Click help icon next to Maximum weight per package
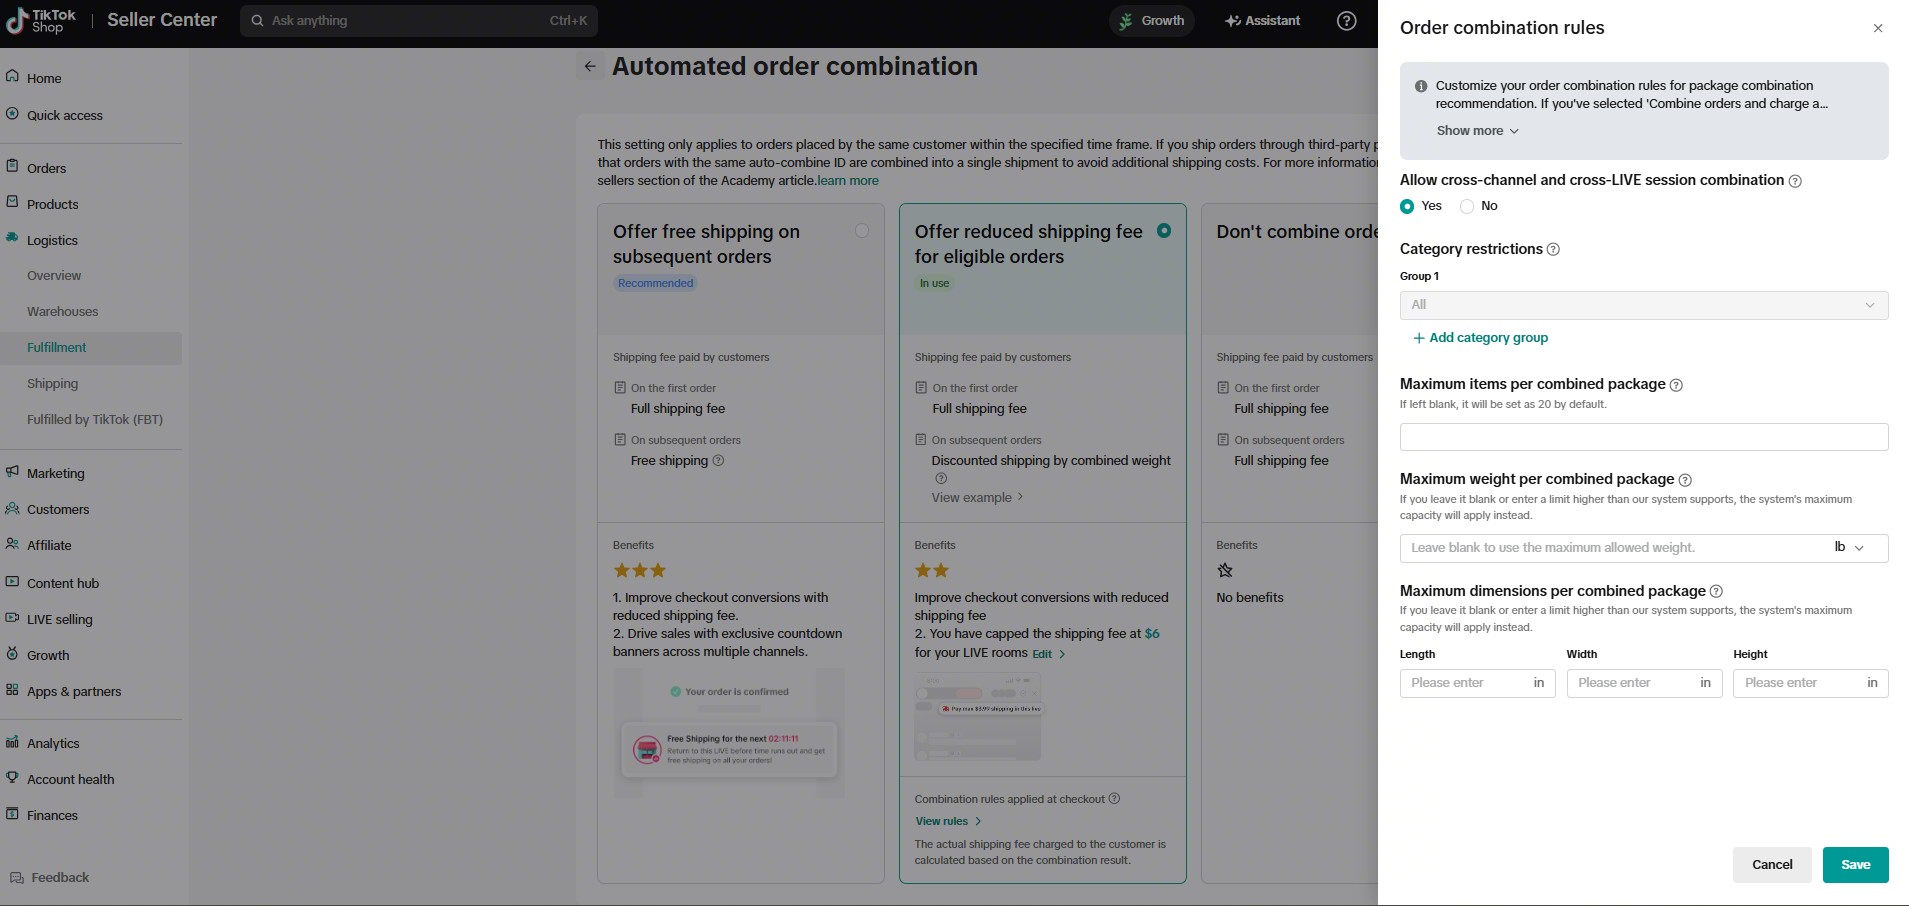Image resolution: width=1909 pixels, height=906 pixels. [x=1685, y=480]
